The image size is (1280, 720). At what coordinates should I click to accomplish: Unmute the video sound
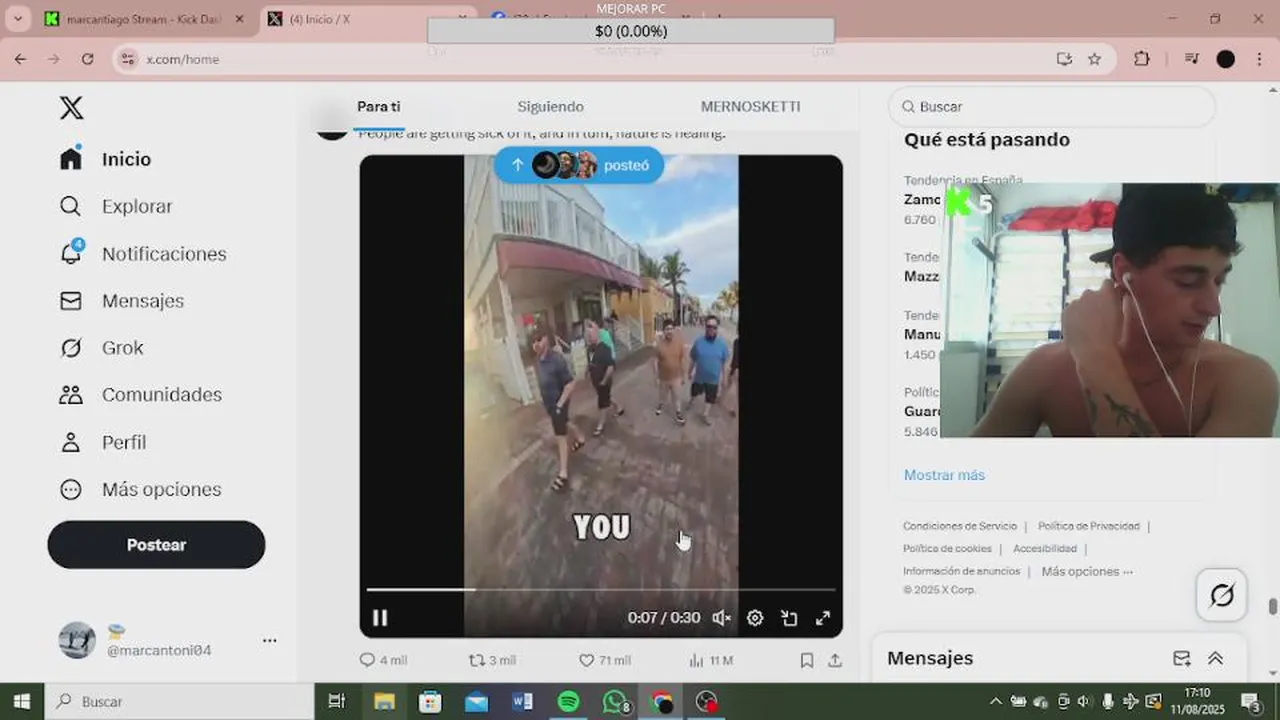coord(721,618)
